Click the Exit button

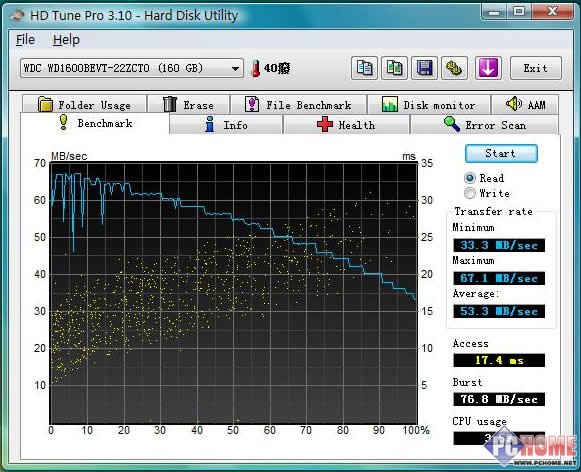coord(535,68)
